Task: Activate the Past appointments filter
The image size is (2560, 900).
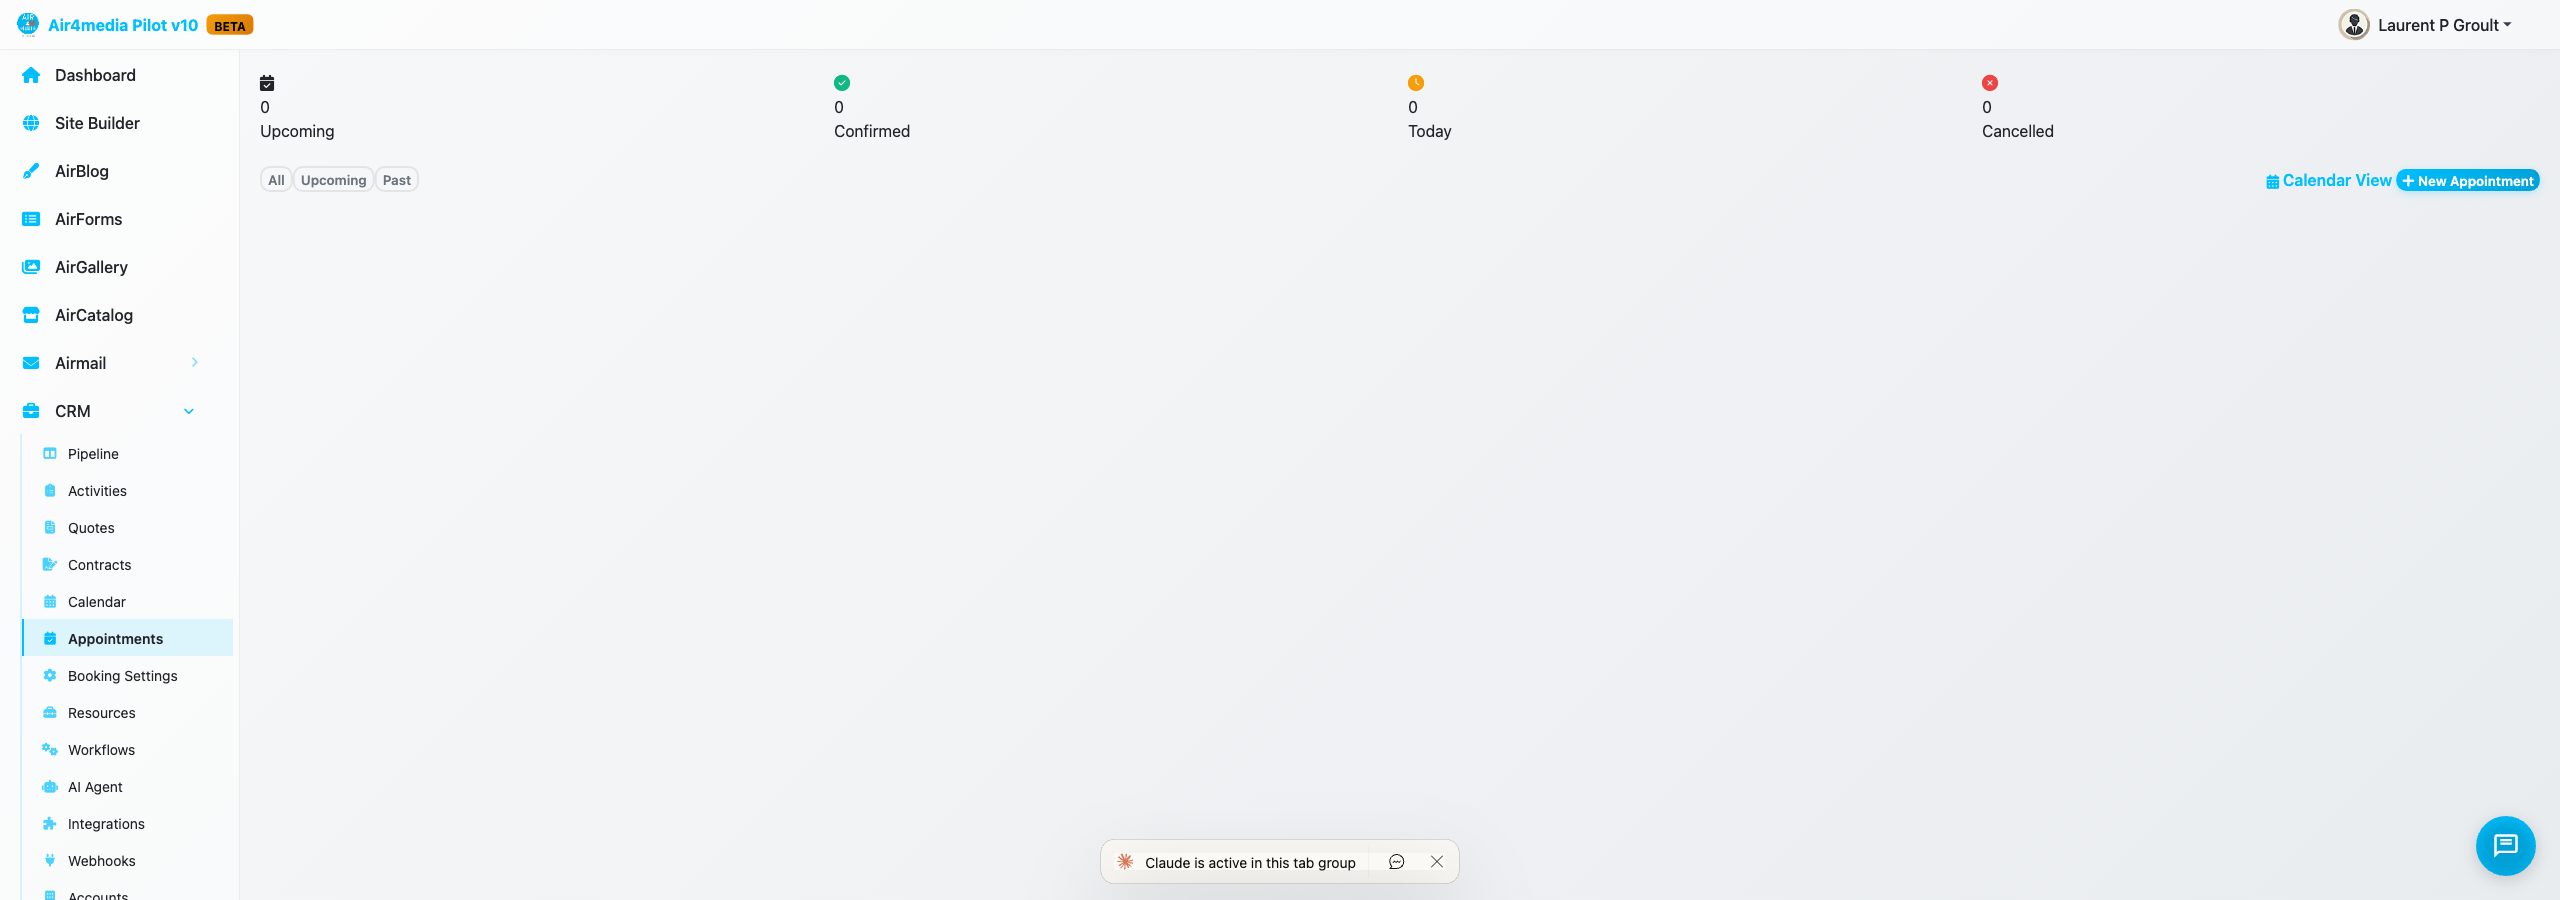Action: [x=396, y=179]
